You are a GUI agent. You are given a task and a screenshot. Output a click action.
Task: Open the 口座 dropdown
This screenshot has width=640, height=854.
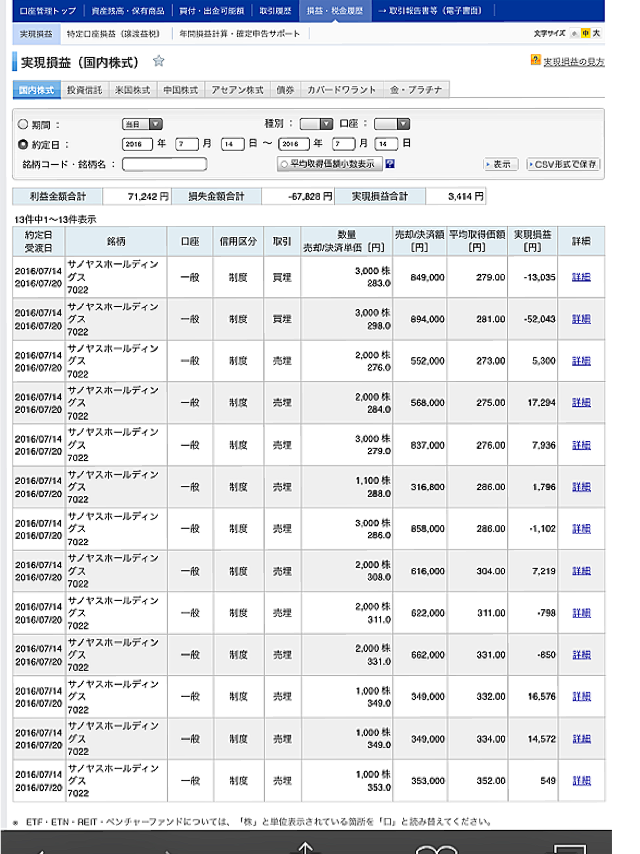pyautogui.click(x=391, y=124)
